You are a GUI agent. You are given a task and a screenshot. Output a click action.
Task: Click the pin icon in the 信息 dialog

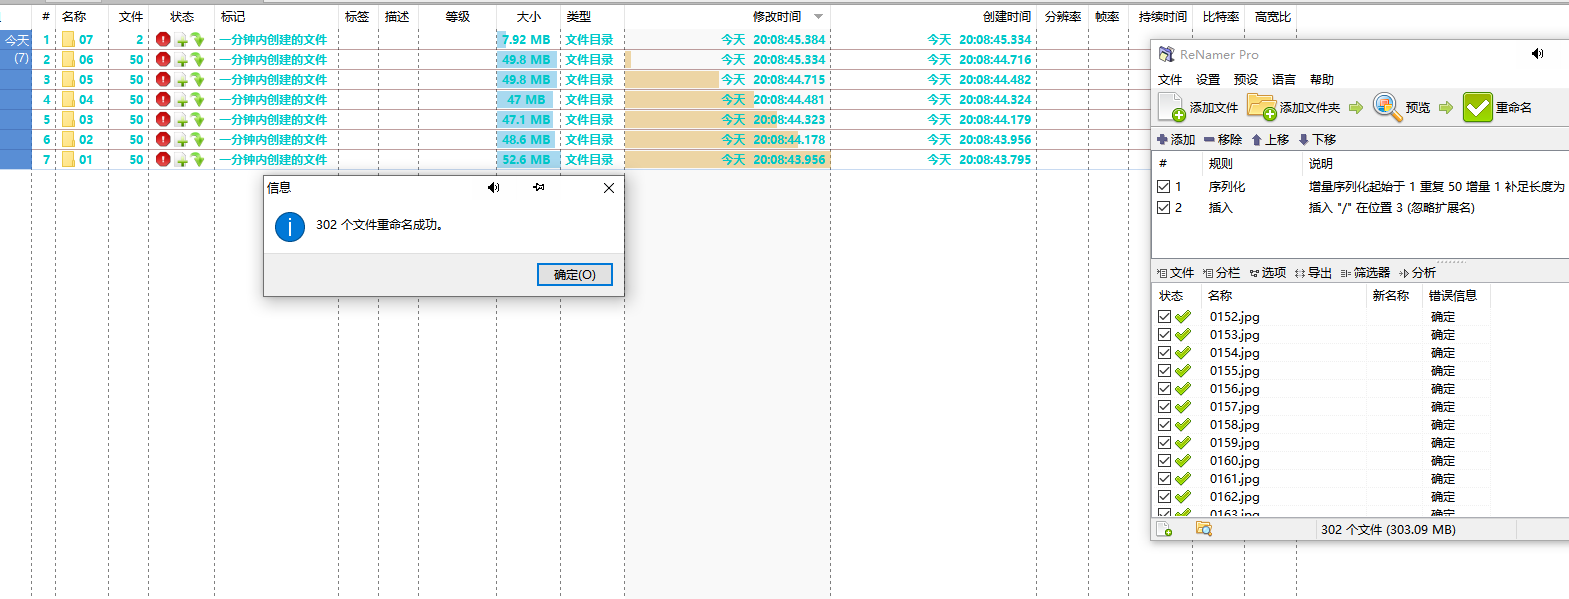tap(539, 188)
